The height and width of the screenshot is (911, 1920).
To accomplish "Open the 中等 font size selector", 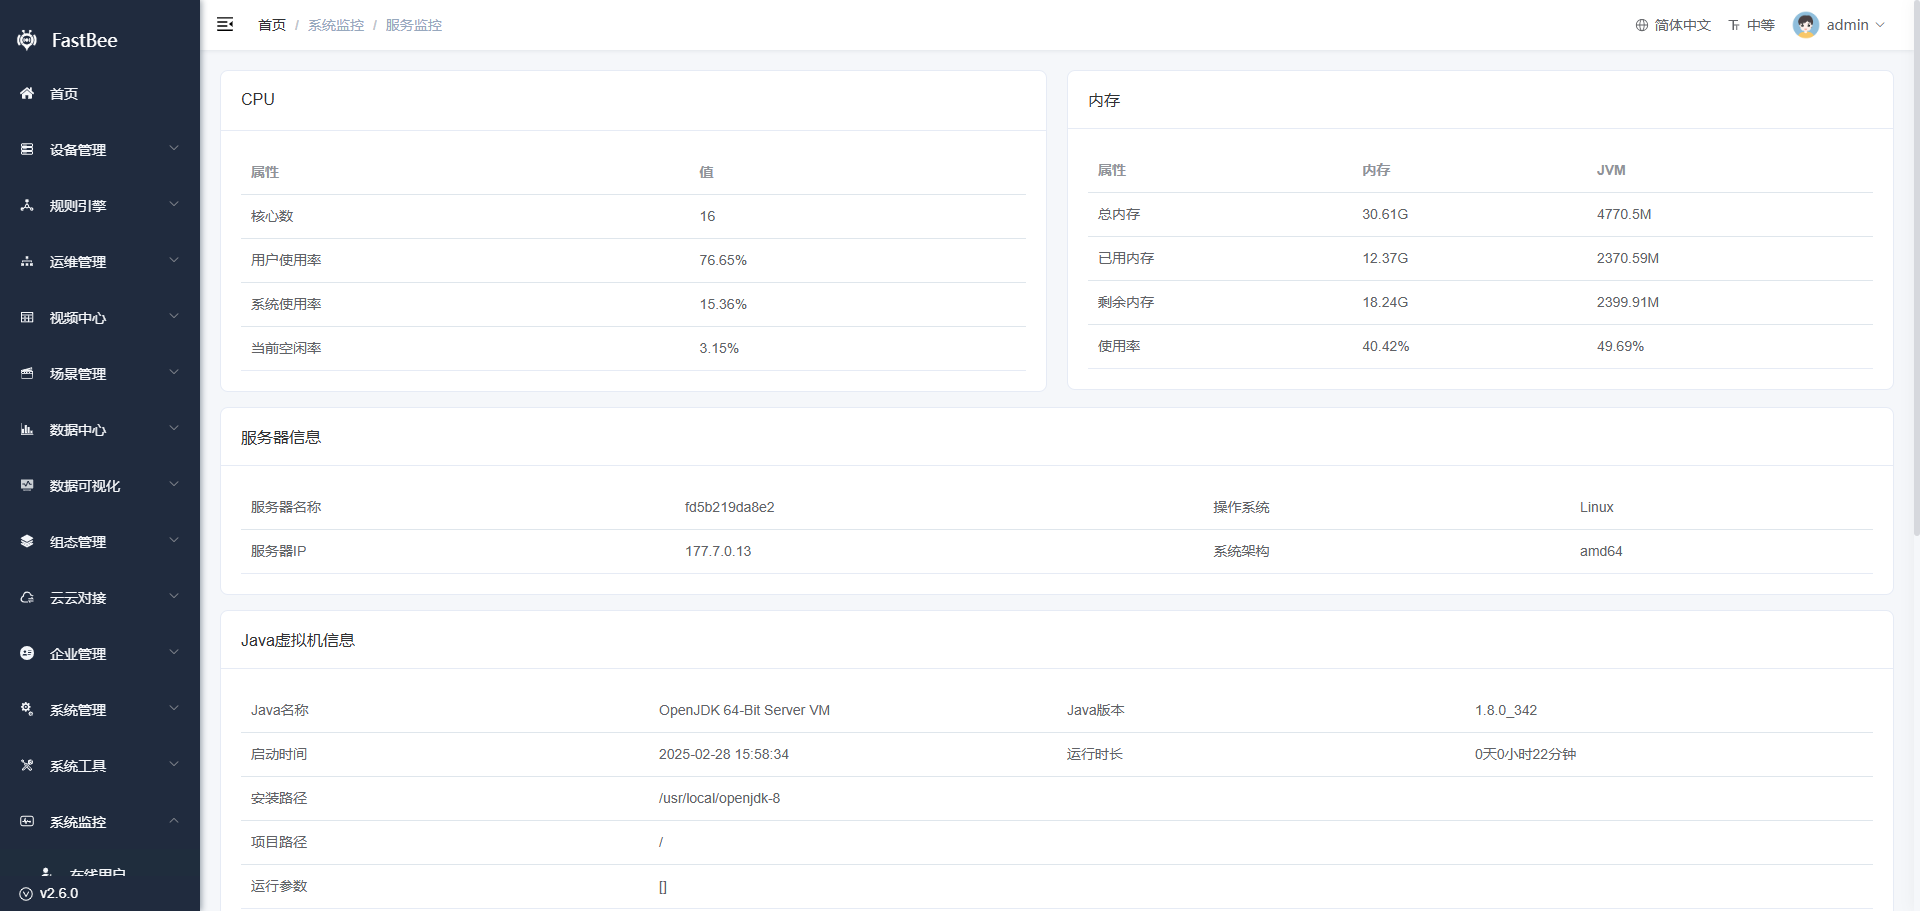I will (x=1751, y=25).
